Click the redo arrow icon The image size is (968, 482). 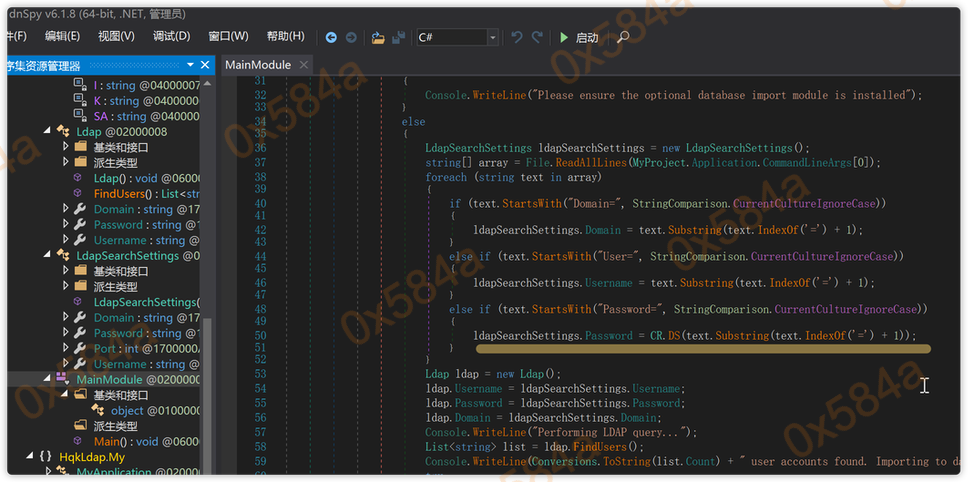pyautogui.click(x=537, y=37)
